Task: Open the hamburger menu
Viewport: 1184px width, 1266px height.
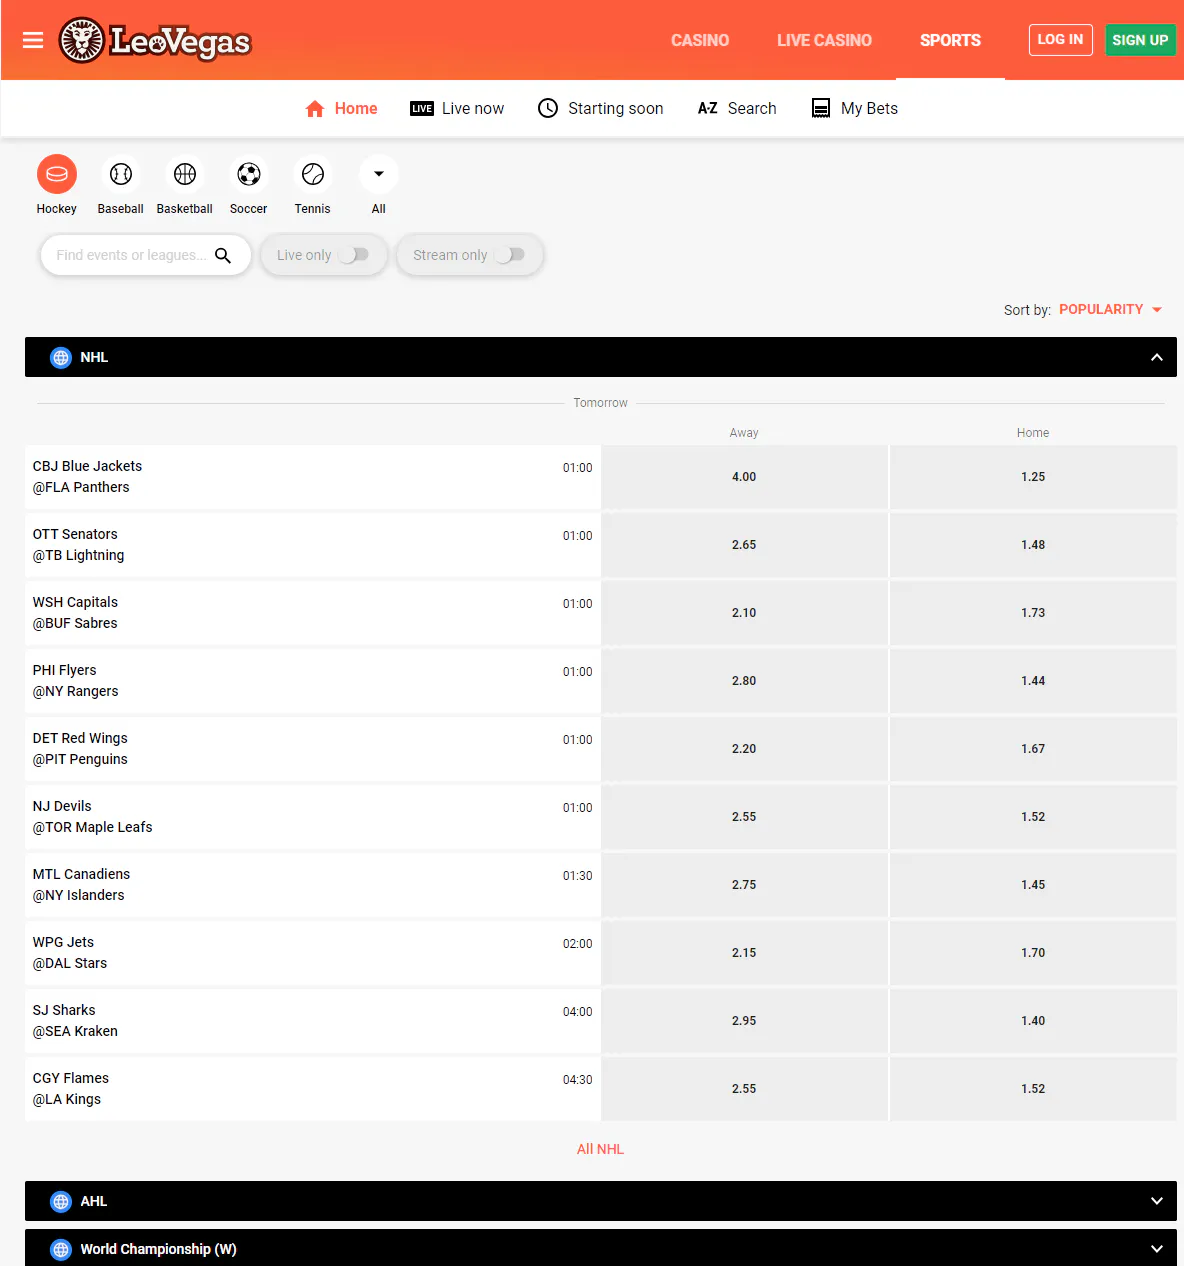Action: [x=33, y=40]
